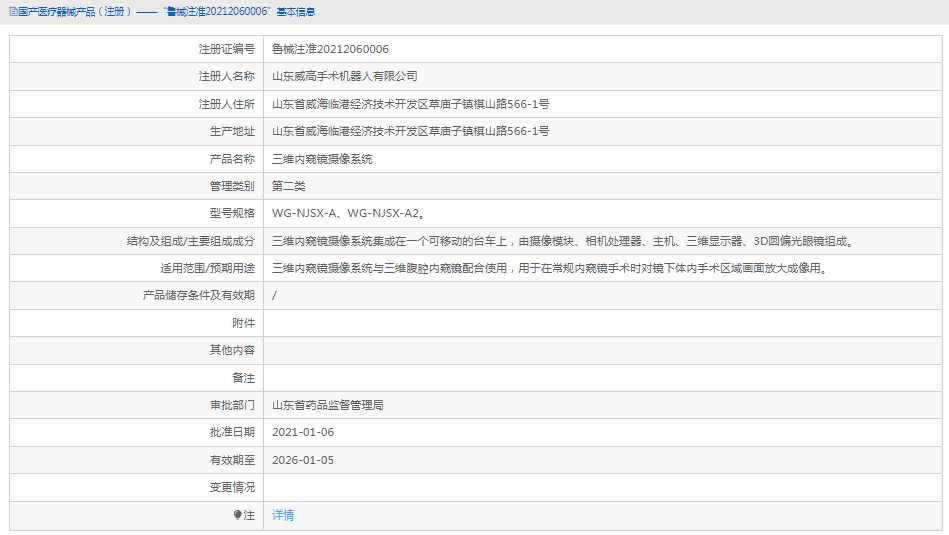Click the address value in the 生产地址 row
This screenshot has width=949, height=535.
410,131
